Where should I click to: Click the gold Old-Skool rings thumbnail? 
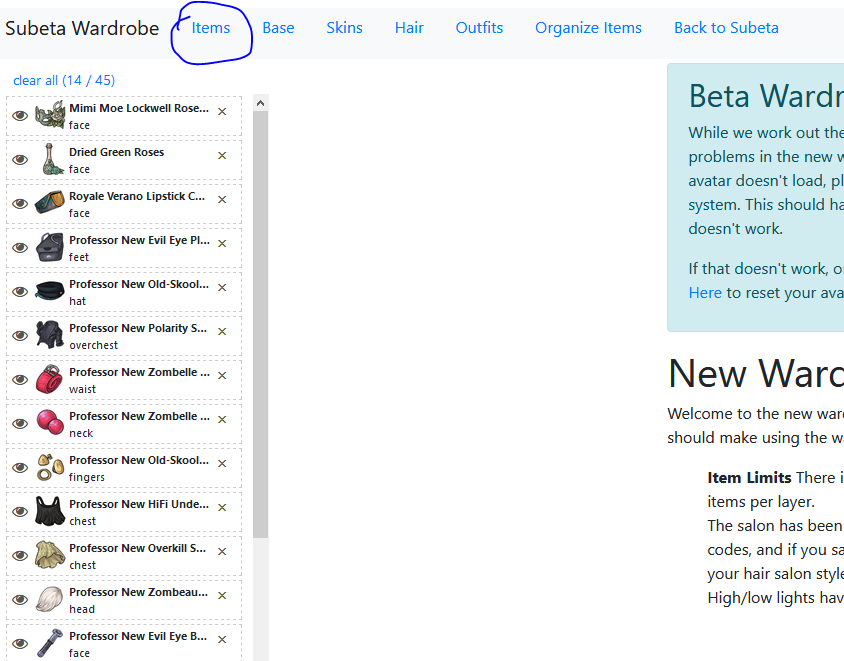point(50,467)
